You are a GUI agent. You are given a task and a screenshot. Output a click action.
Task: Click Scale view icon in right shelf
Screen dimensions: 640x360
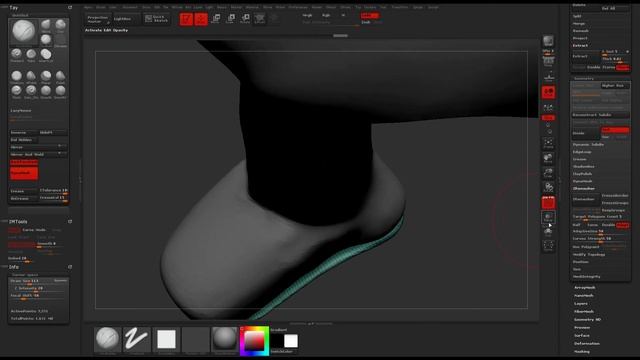[x=548, y=173]
